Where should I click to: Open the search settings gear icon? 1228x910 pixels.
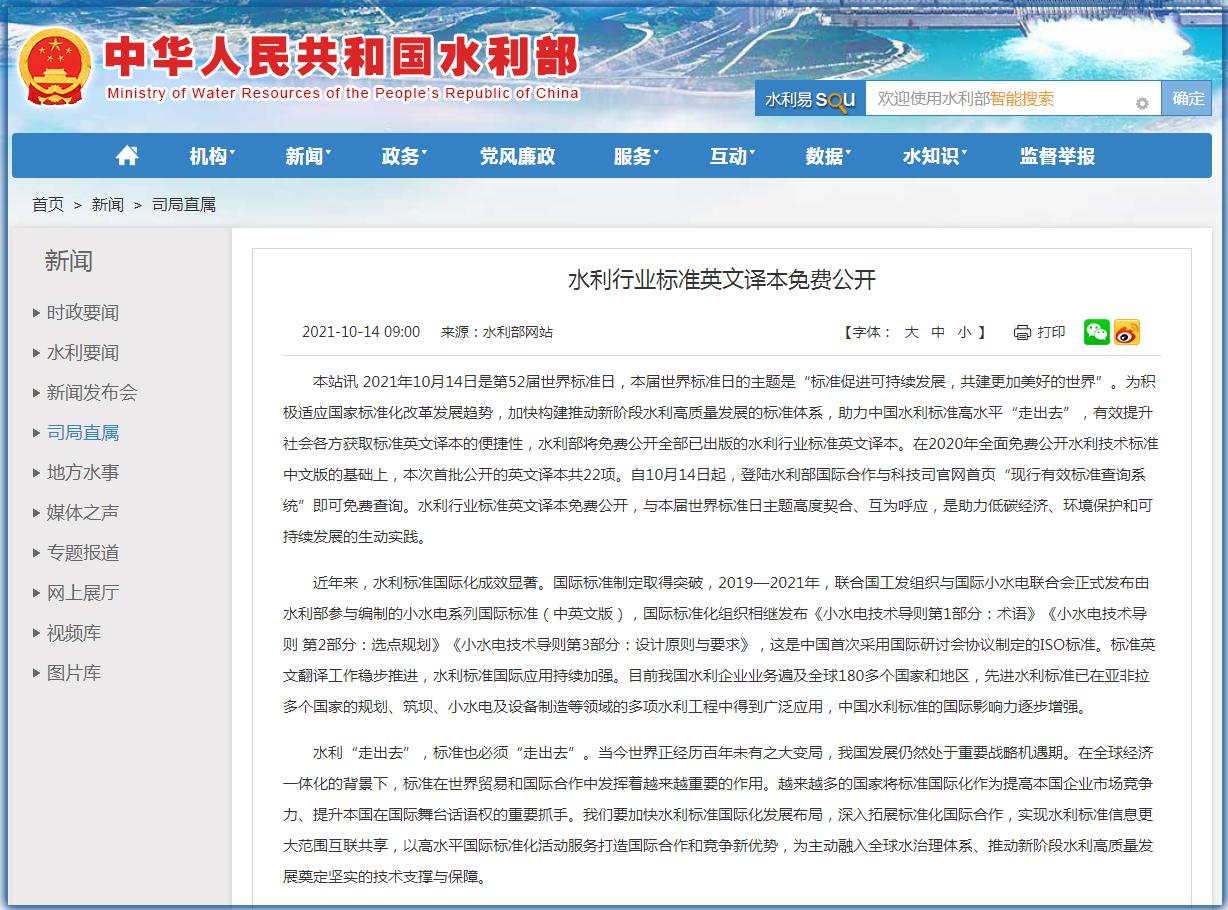[x=1142, y=103]
